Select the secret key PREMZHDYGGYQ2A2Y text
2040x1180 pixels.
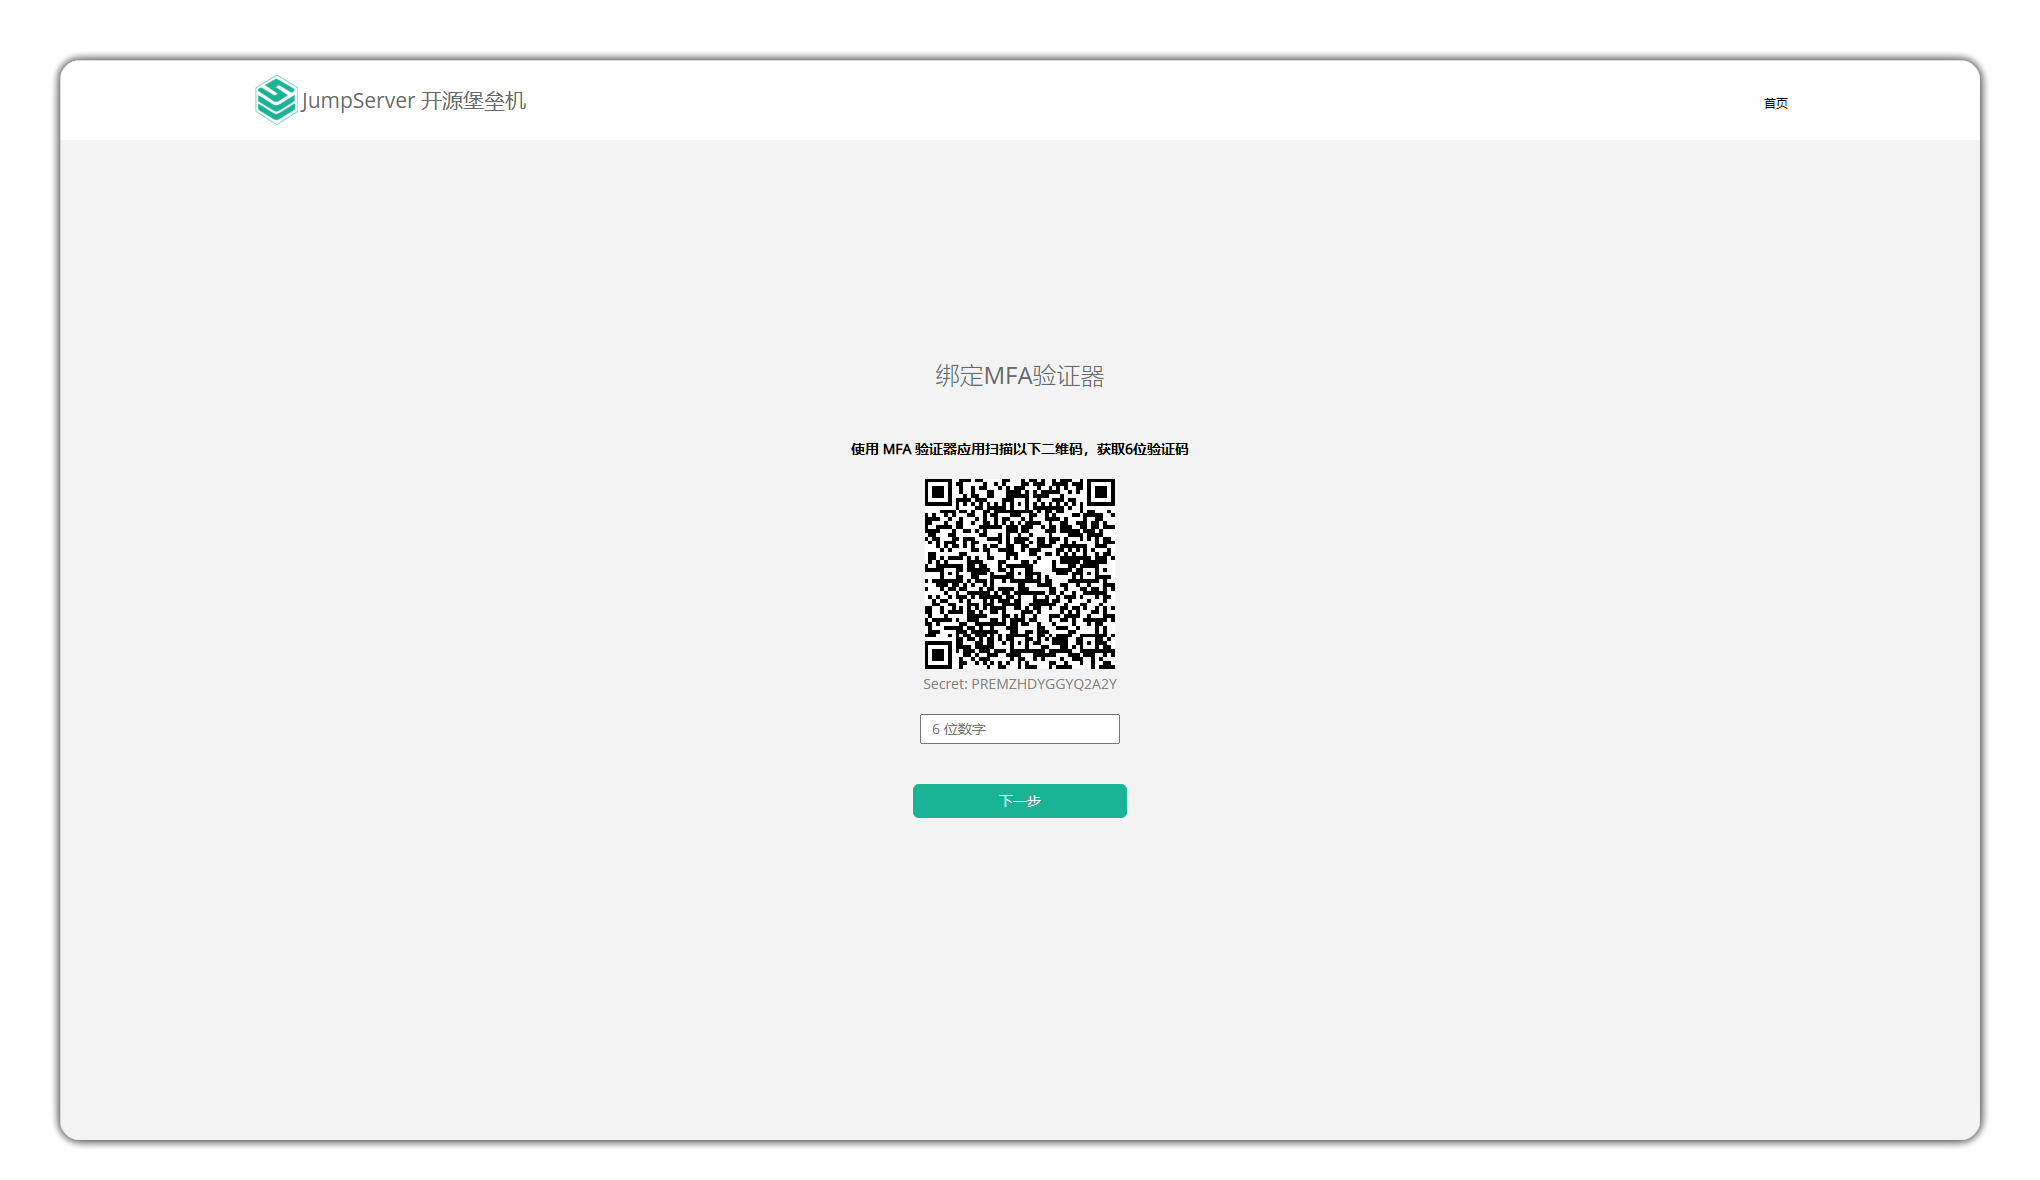pyautogui.click(x=1044, y=684)
